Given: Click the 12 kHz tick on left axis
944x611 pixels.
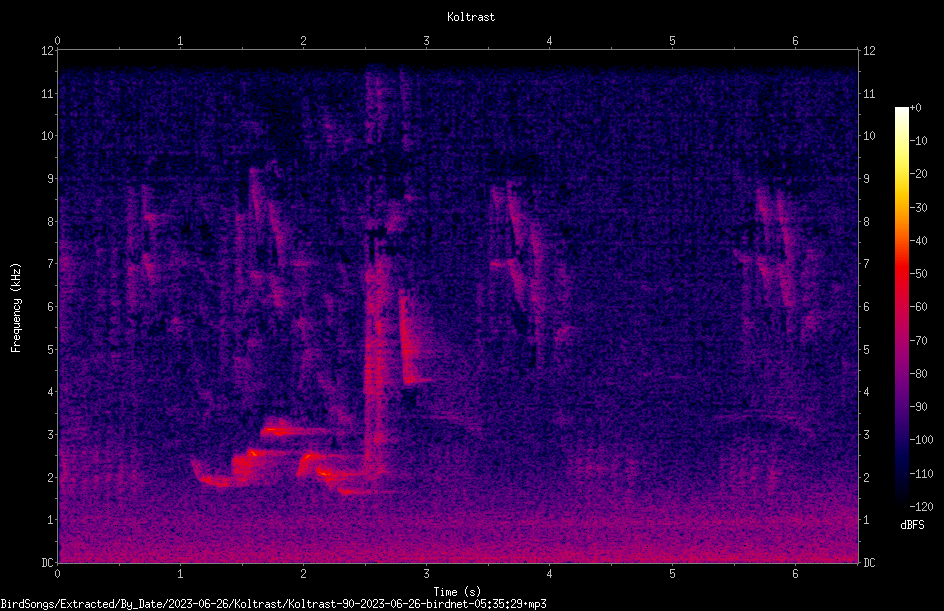Looking at the screenshot, I should click(x=47, y=51).
